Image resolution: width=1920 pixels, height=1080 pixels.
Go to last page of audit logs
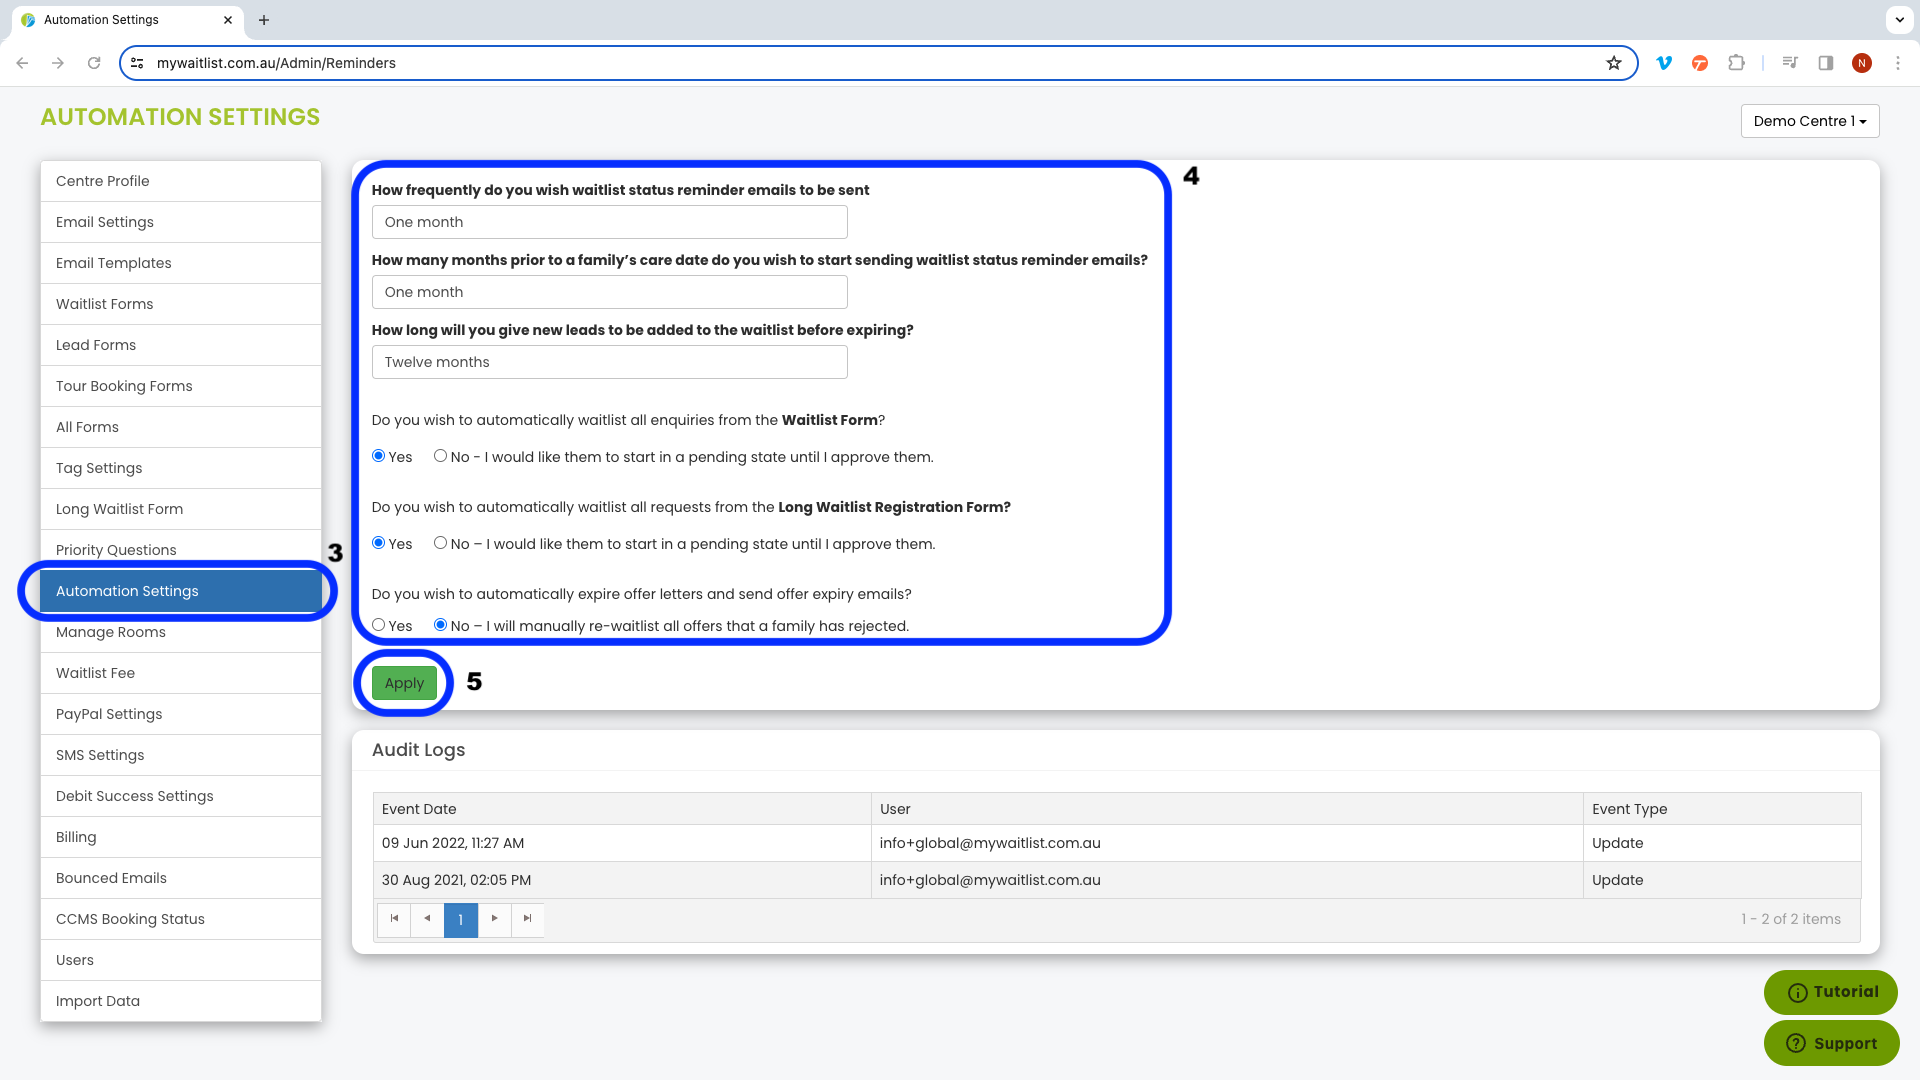(527, 919)
